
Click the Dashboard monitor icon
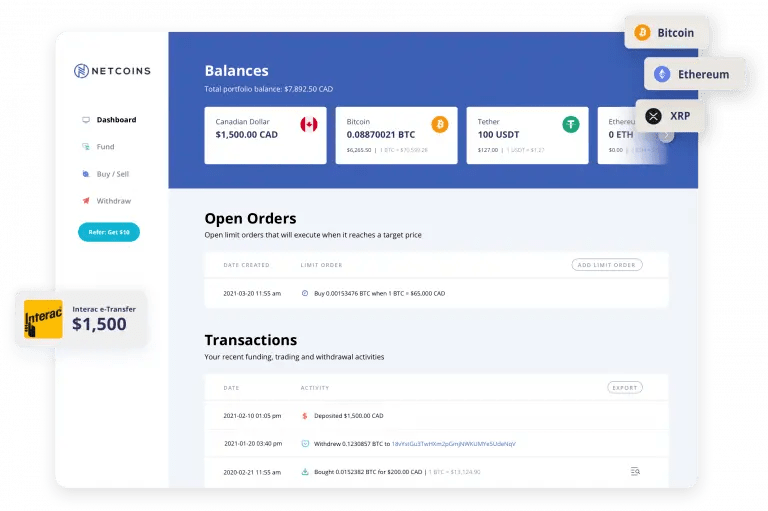click(x=86, y=120)
